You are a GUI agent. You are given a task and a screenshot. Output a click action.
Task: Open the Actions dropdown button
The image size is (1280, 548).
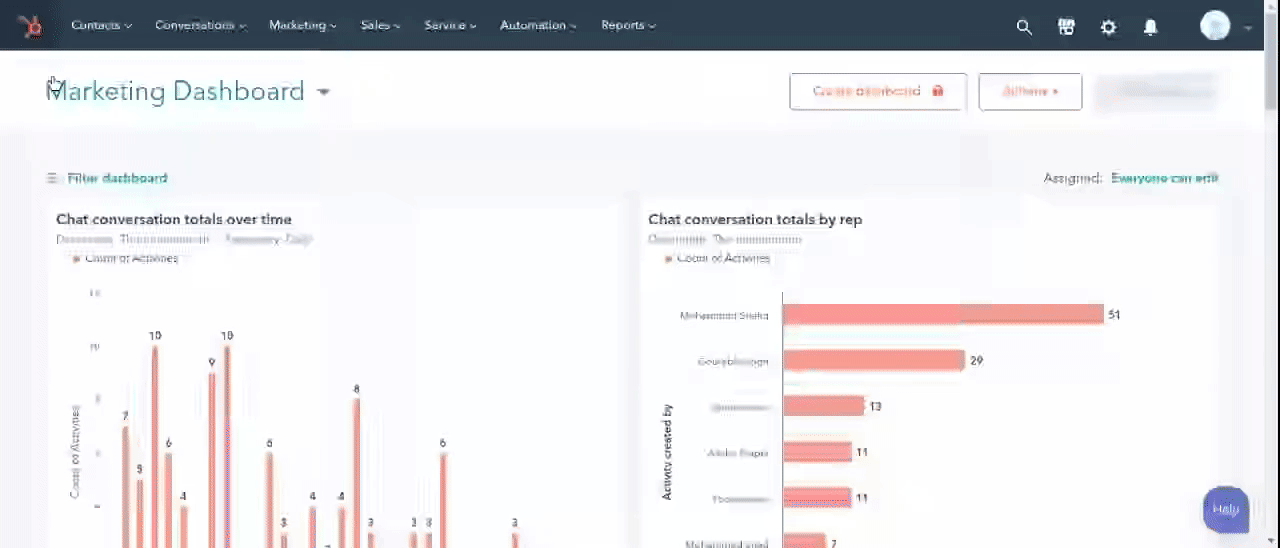(x=1029, y=91)
